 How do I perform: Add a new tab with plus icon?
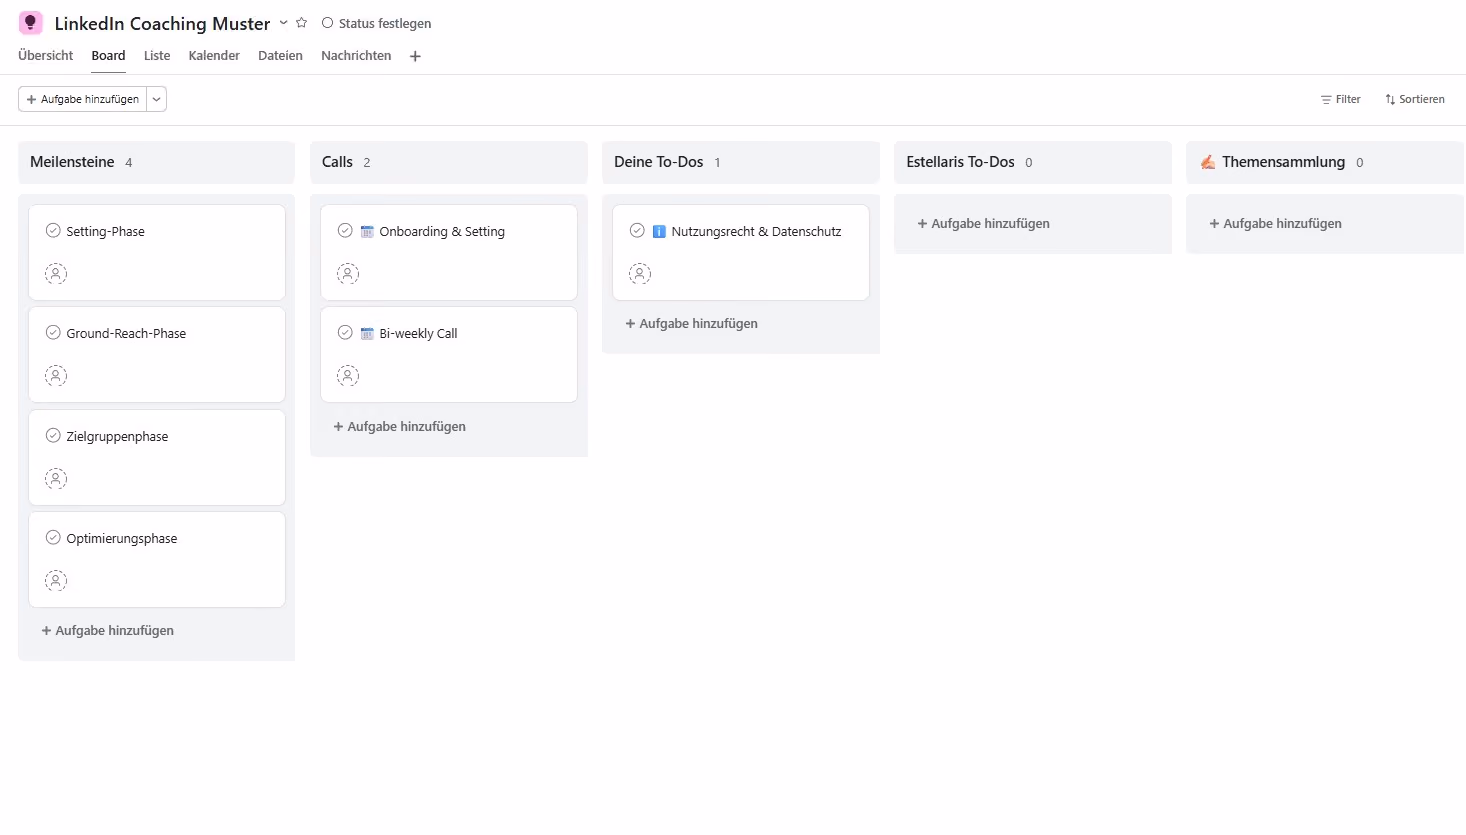pyautogui.click(x=415, y=57)
